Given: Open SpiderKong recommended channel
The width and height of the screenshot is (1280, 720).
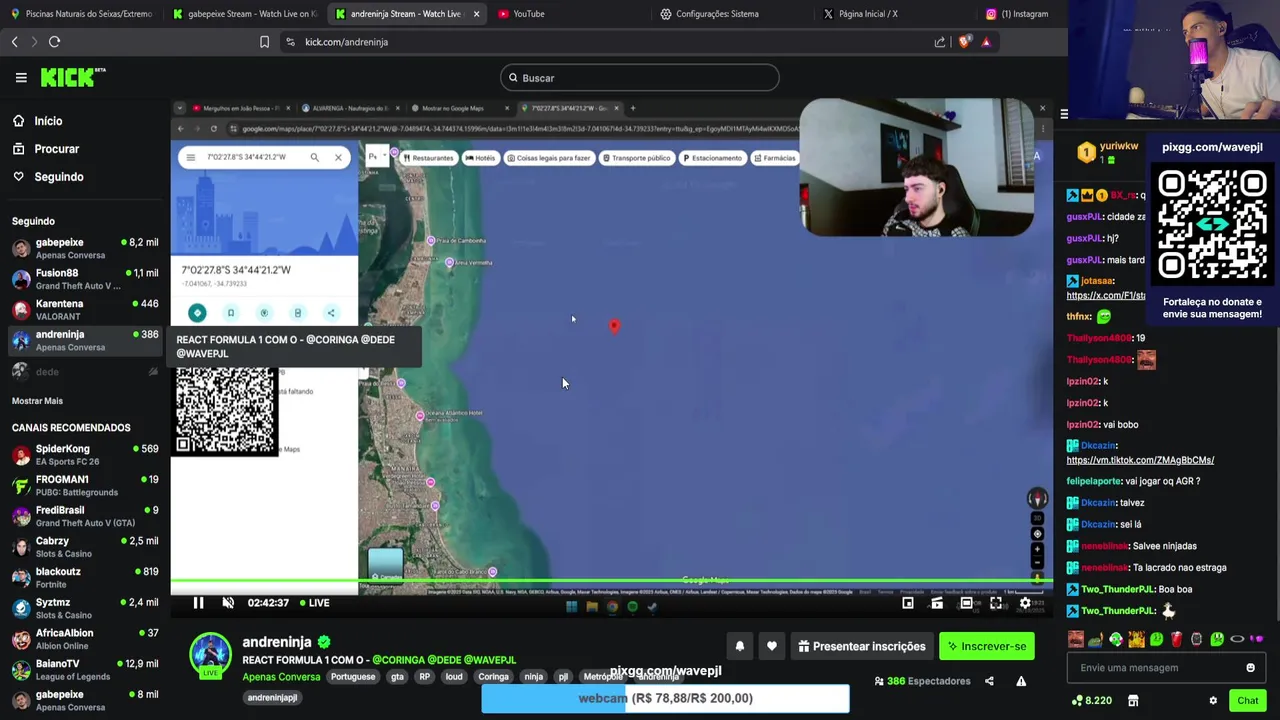Looking at the screenshot, I should click(x=85, y=455).
